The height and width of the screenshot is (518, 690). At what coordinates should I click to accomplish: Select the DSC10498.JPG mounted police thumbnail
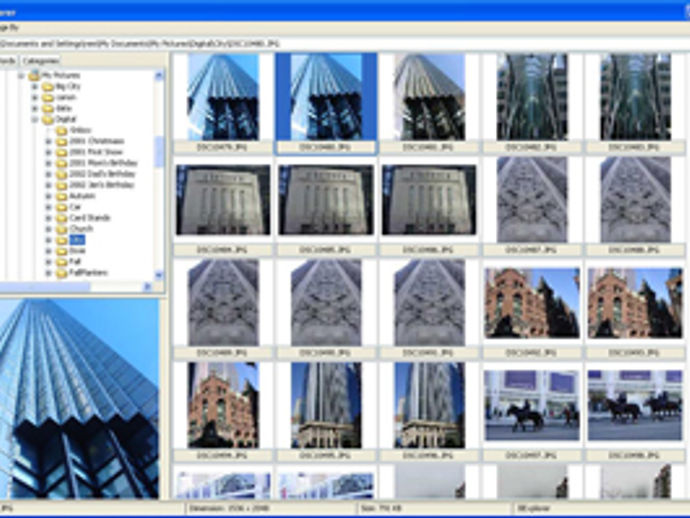tap(635, 405)
